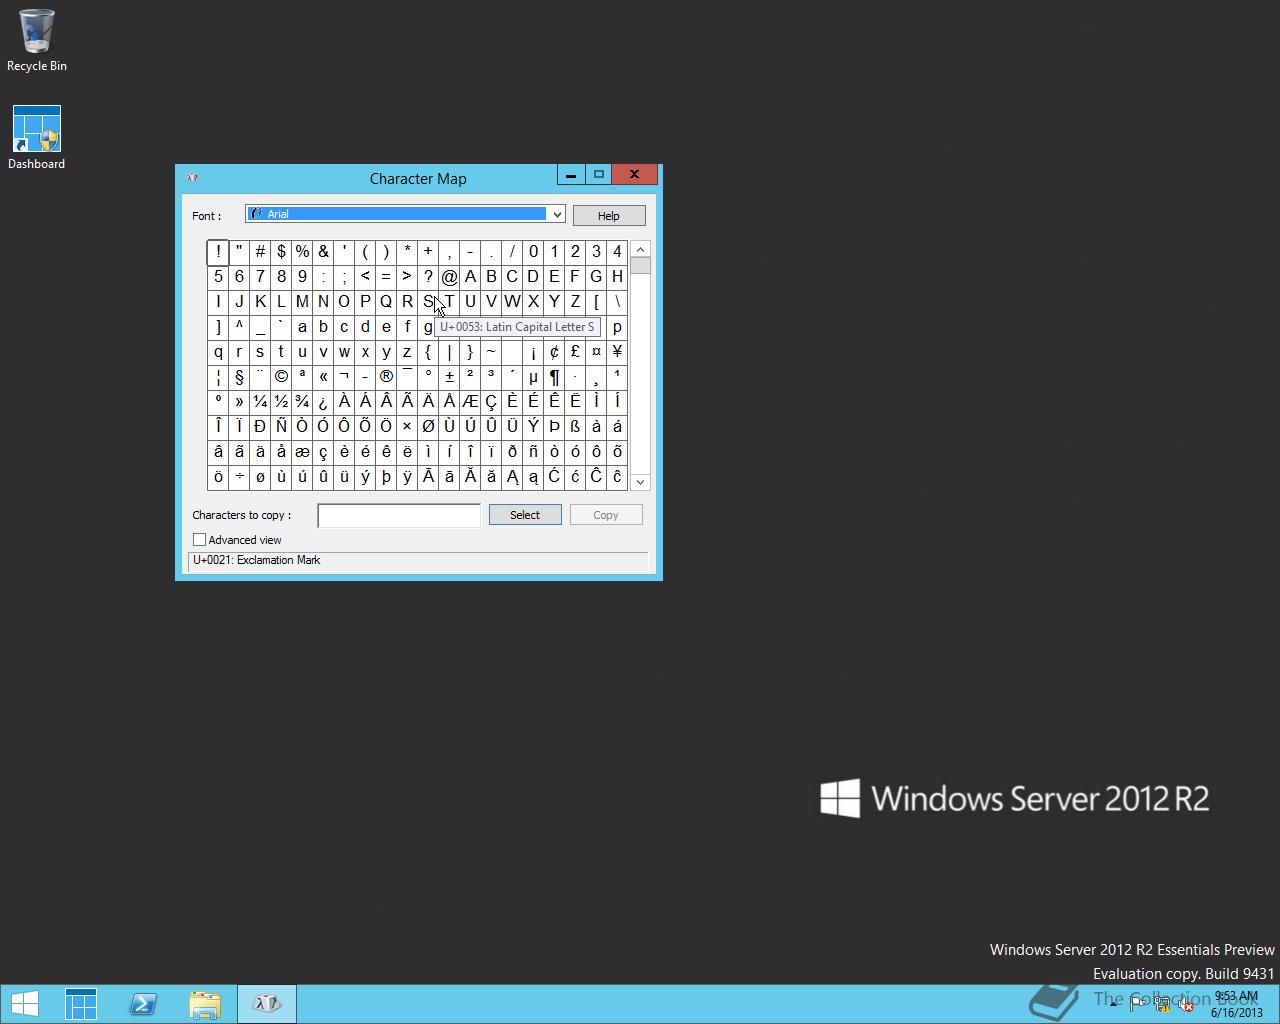
Task: Select the ® registered trademark symbol
Action: pos(386,377)
